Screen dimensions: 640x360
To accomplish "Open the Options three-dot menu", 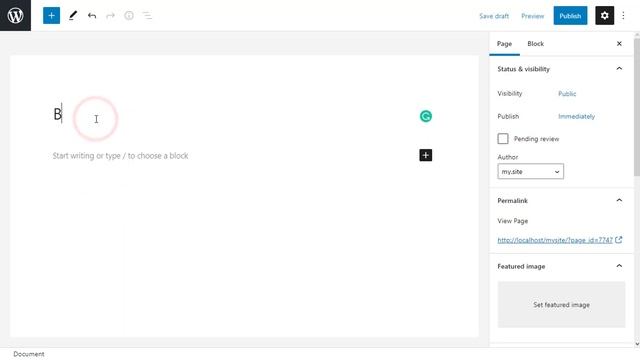I will coord(623,16).
